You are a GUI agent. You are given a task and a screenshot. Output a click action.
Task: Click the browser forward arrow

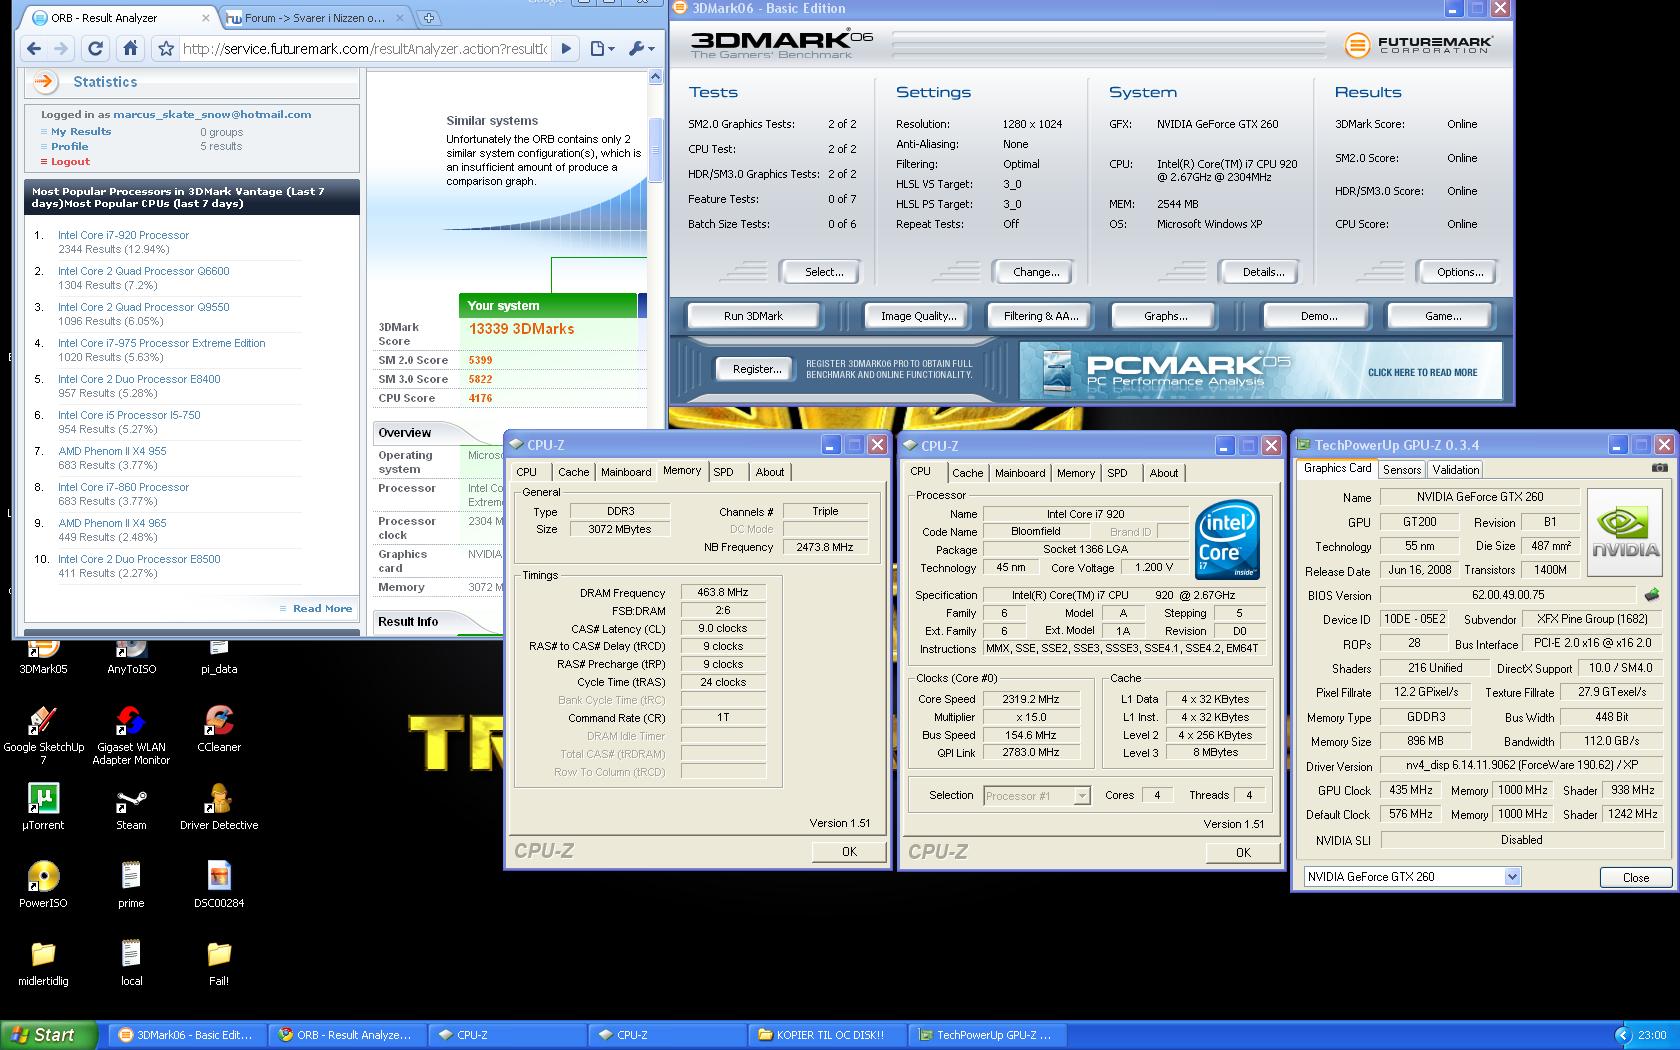(61, 48)
